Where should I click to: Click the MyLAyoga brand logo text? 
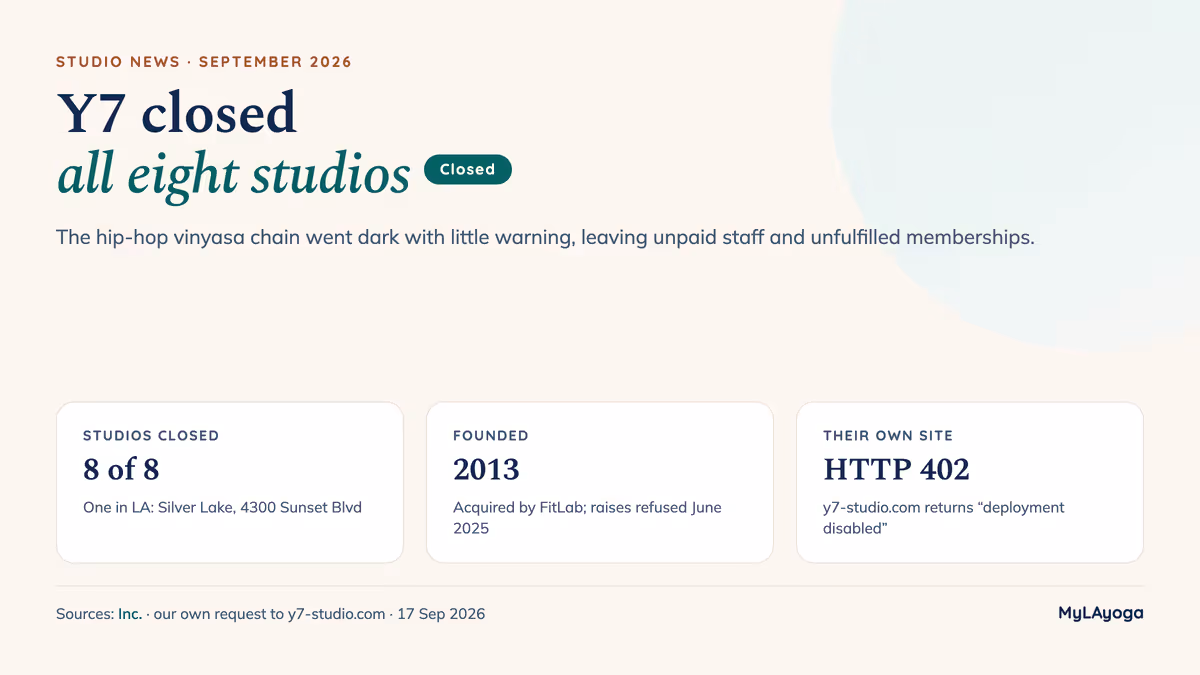coord(1101,613)
